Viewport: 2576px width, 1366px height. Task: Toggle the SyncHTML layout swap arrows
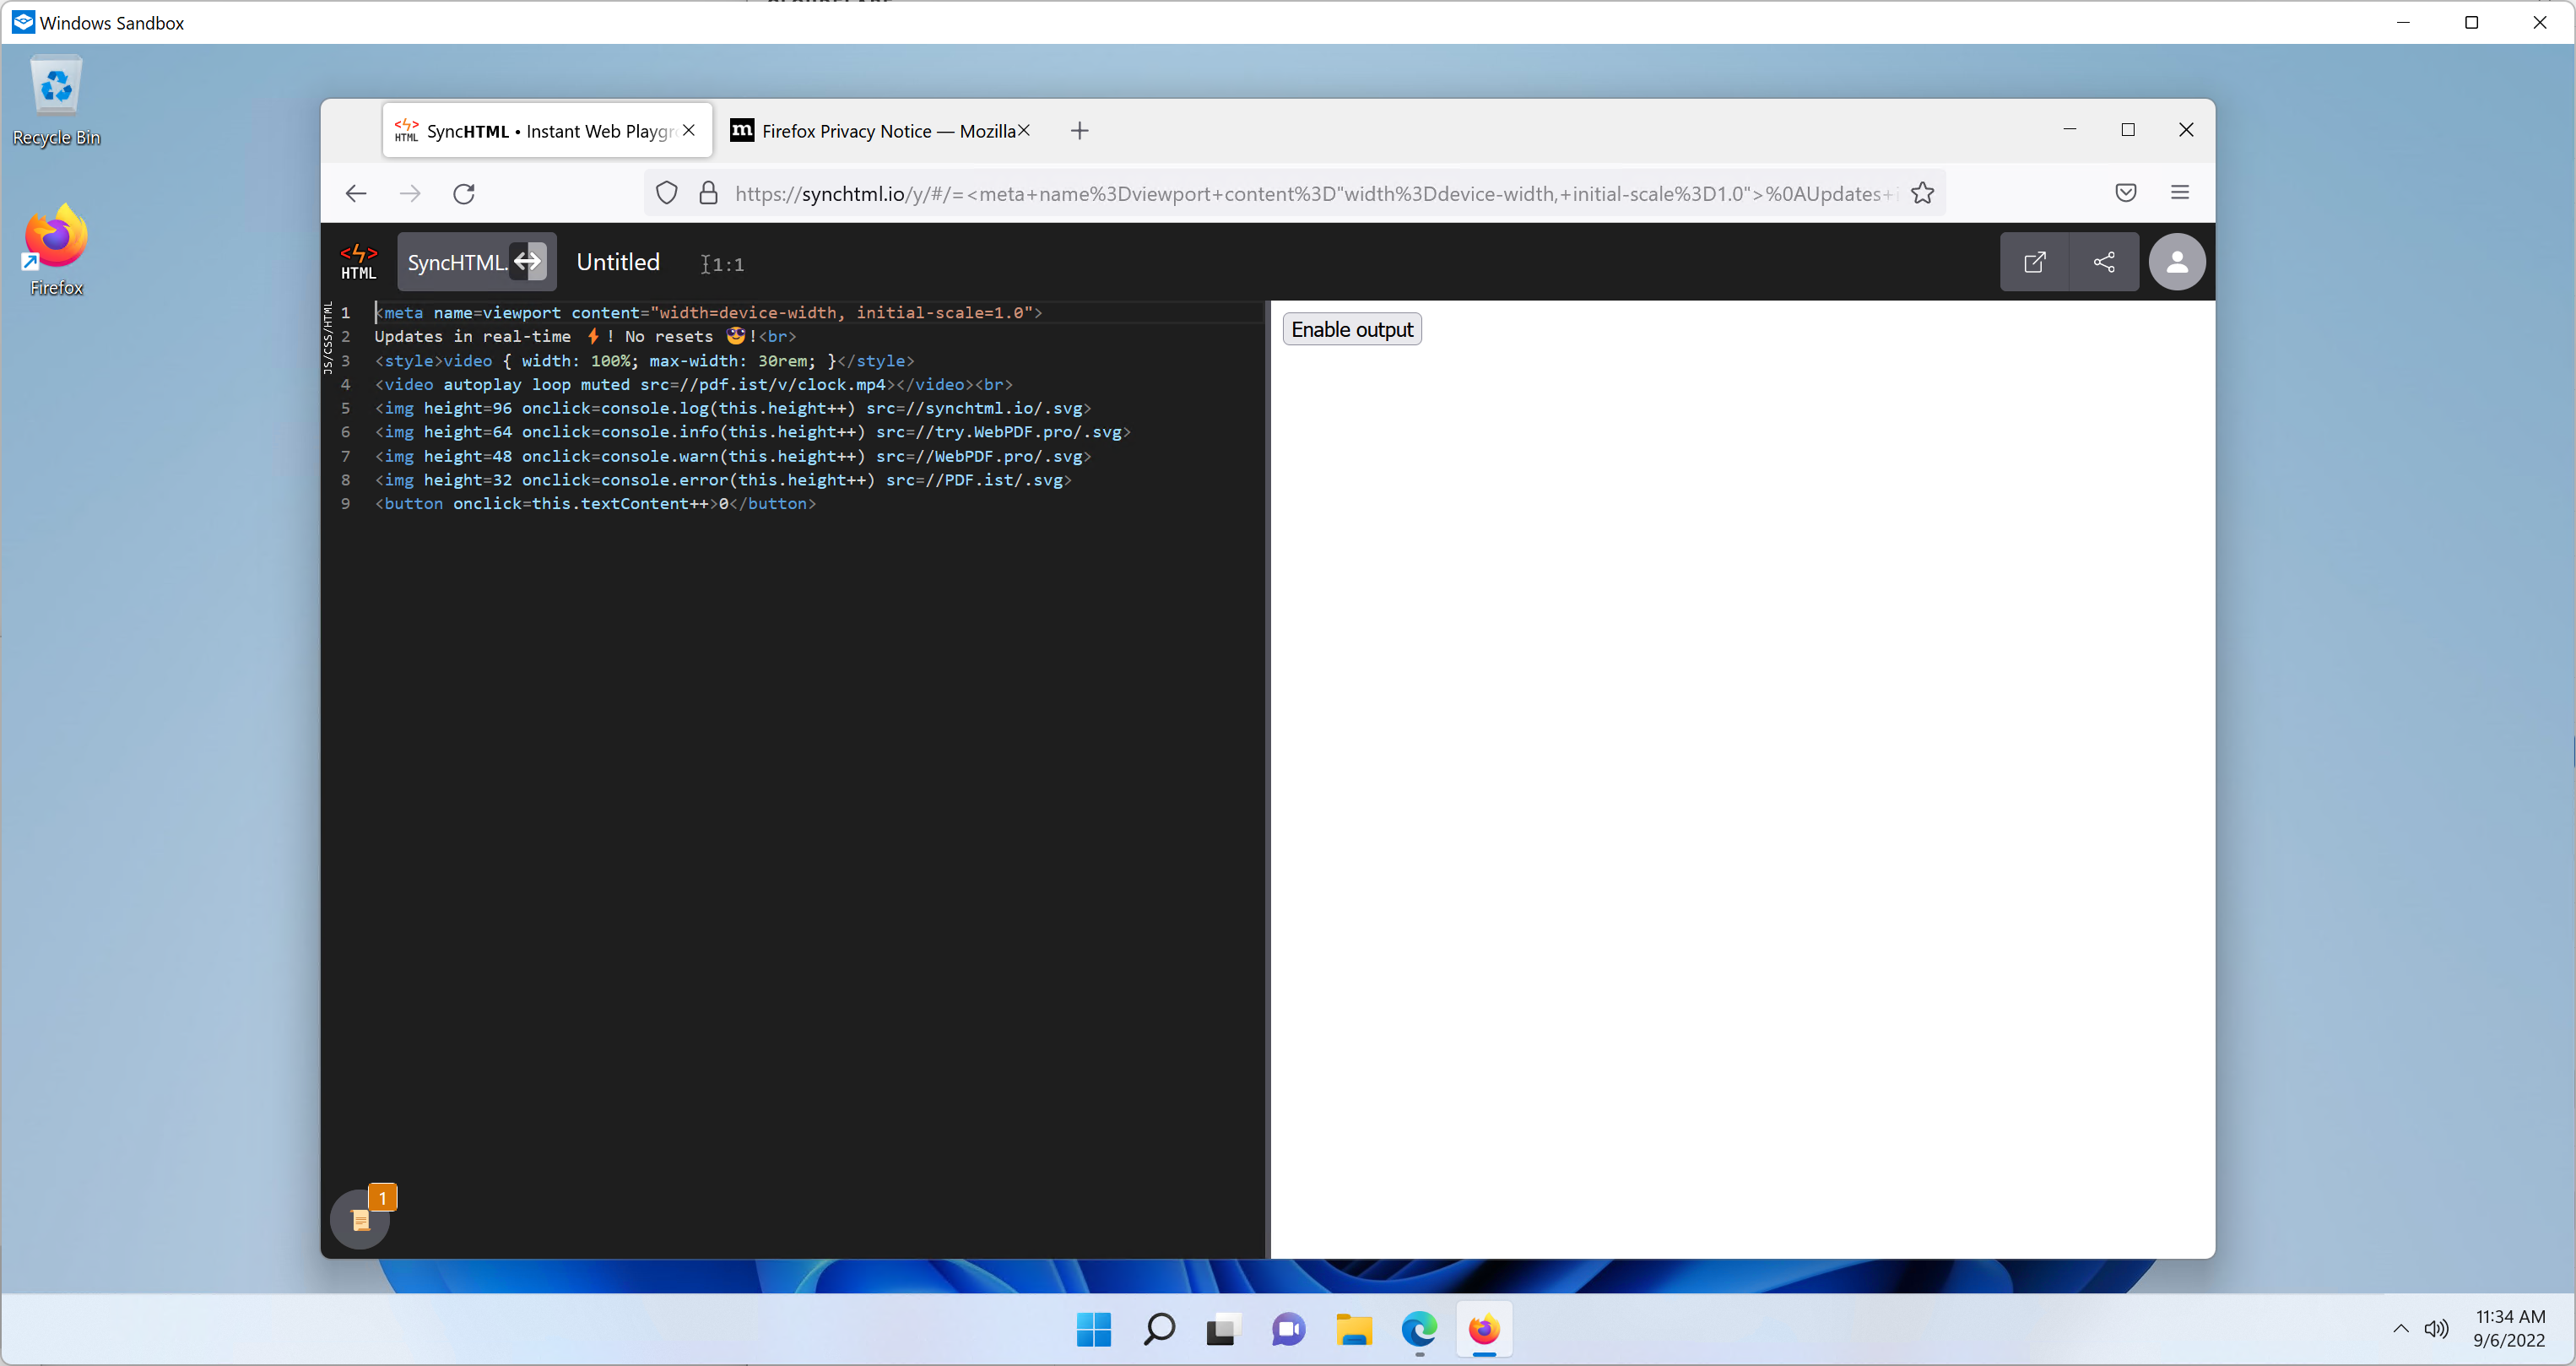(x=528, y=262)
